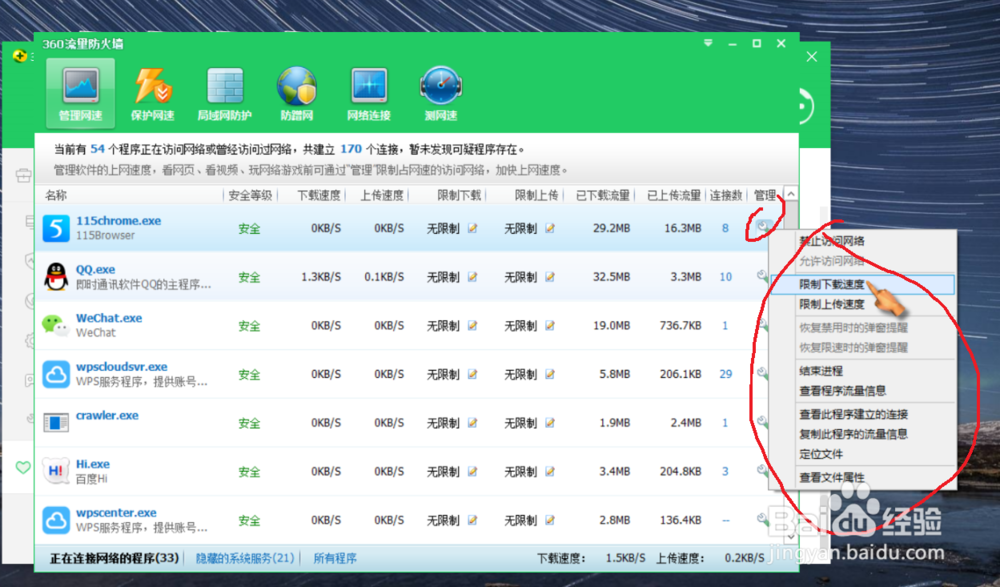
Task: Edit upload limit for wpscenter.exe
Action: pyautogui.click(x=550, y=520)
